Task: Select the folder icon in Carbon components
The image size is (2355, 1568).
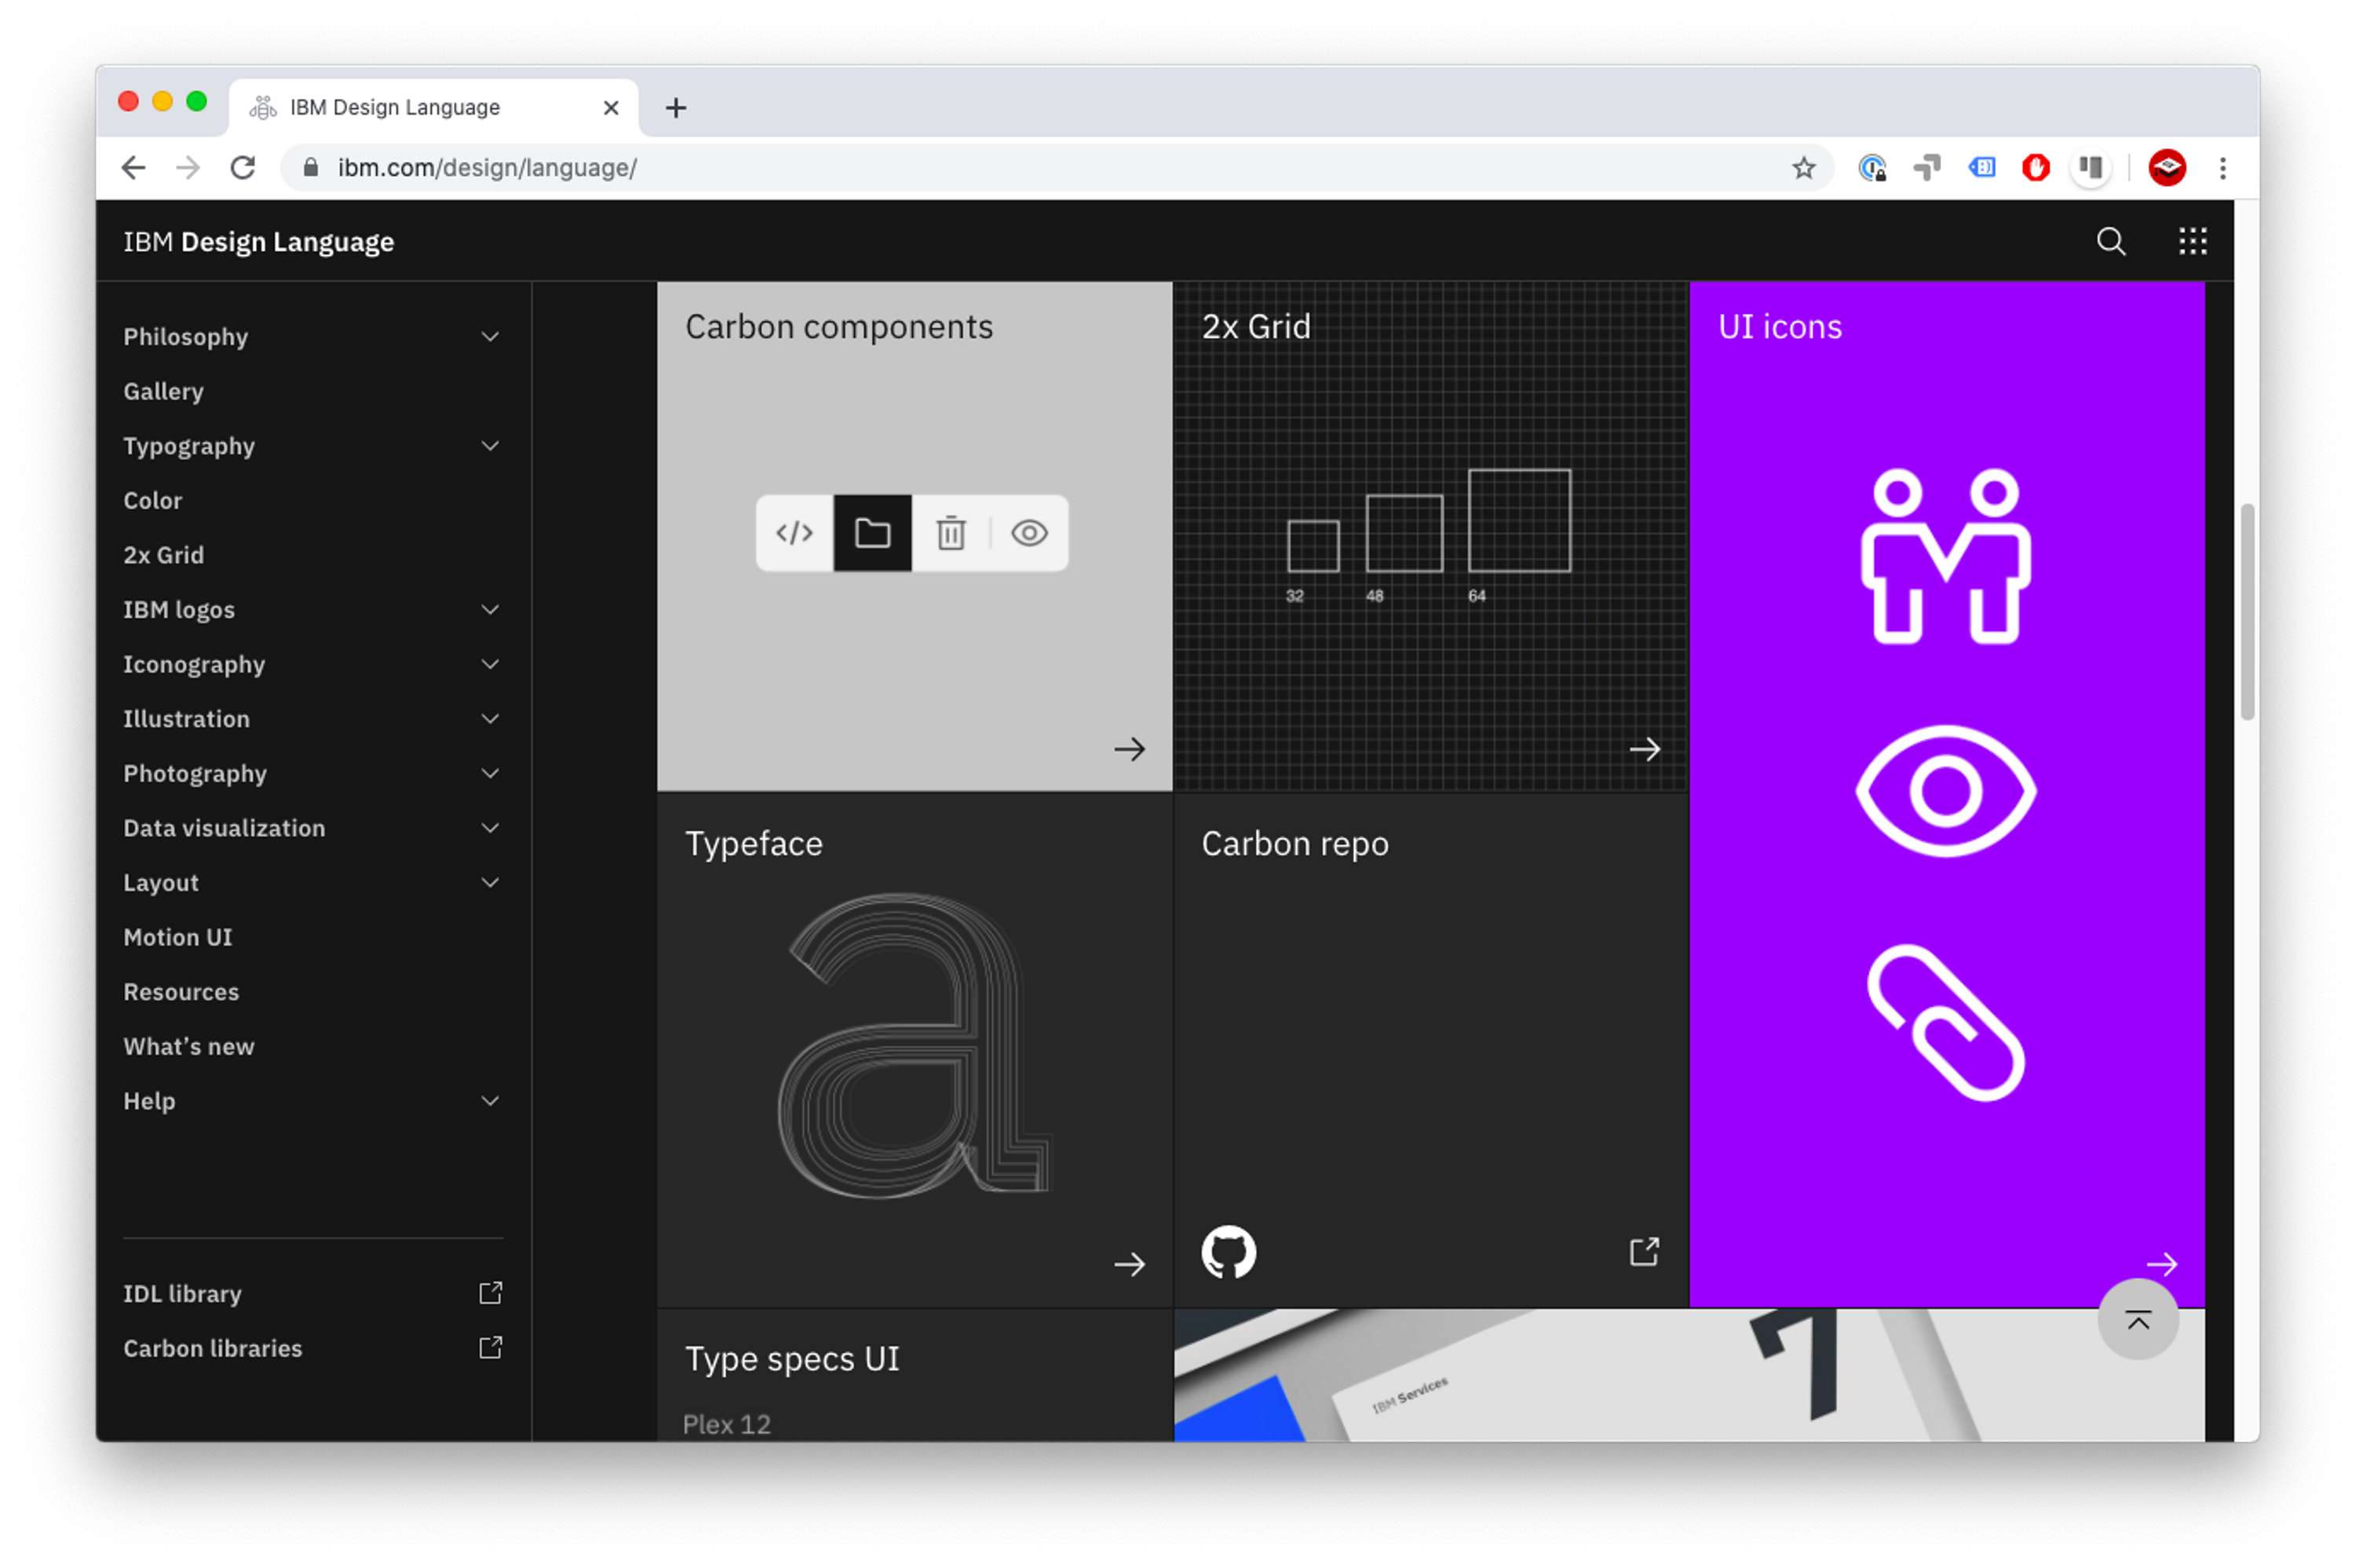Action: [872, 533]
